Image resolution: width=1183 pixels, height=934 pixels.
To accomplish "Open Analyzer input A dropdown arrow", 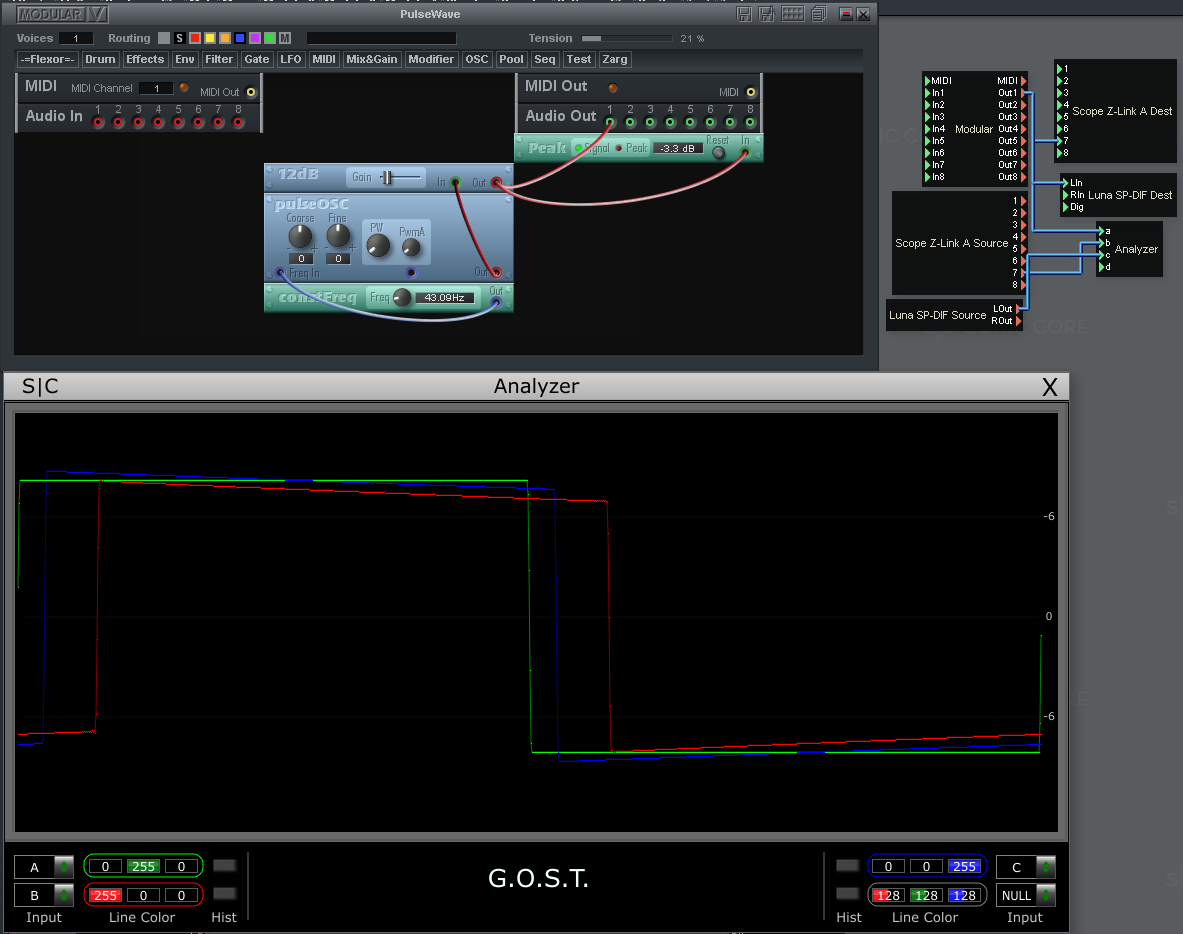I will 64,867.
